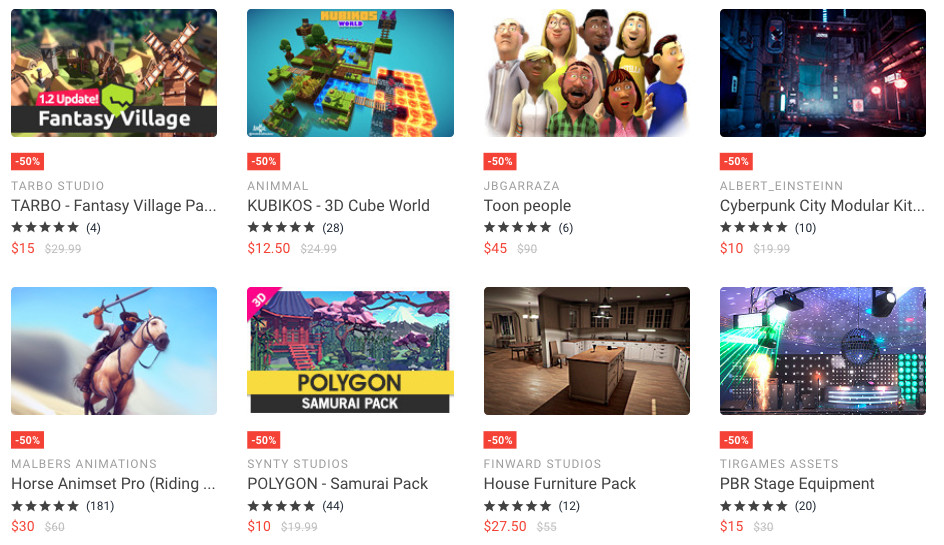Open the Toon people title link
Viewport: 944px width, 545px height.
pyautogui.click(x=527, y=206)
